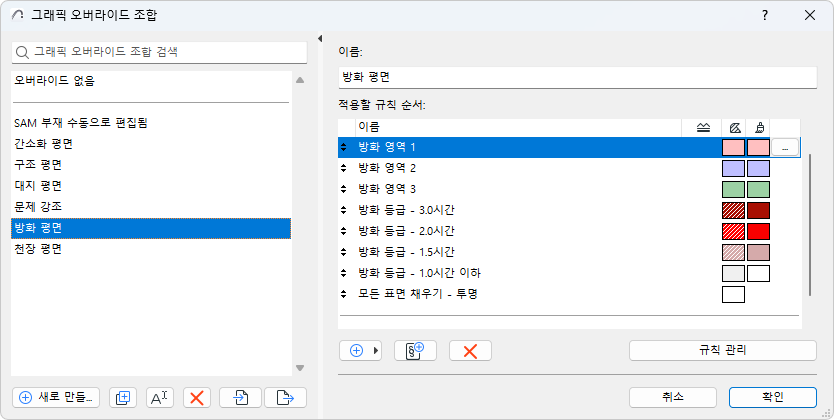Click the override combination search field
Screen dimensions: 834x420
pos(160,51)
